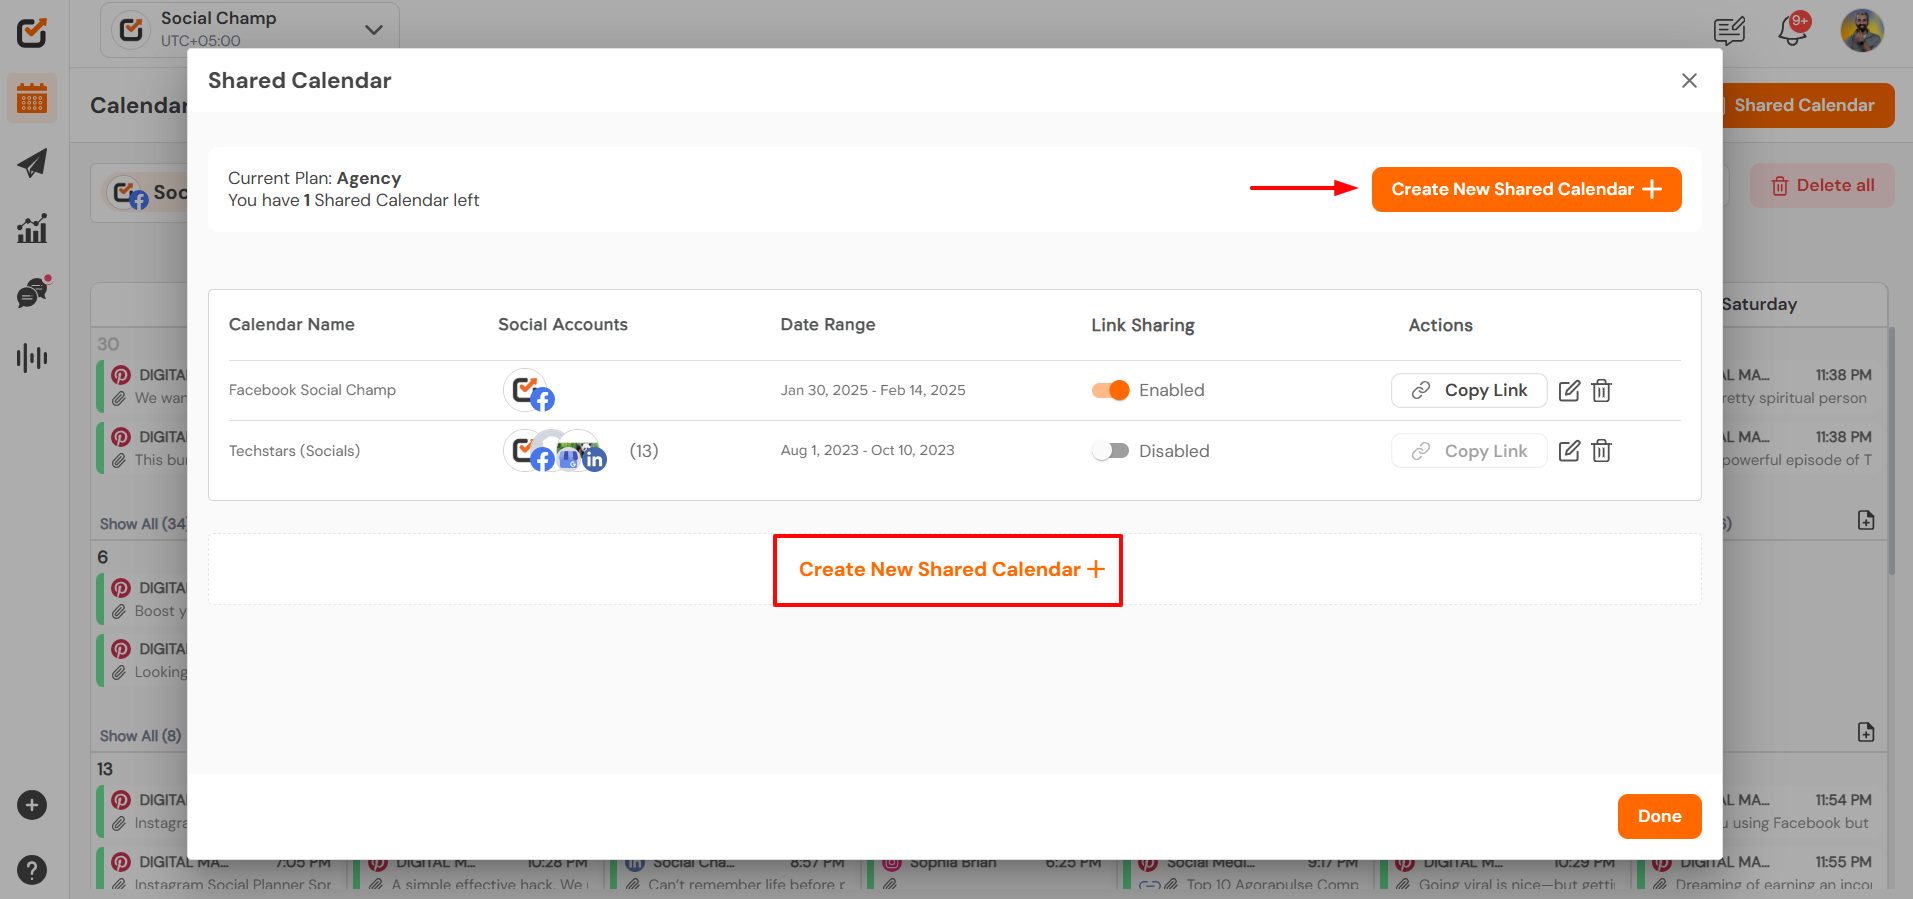Open the Calendar icon in left sidebar
The image size is (1913, 899).
[32, 99]
